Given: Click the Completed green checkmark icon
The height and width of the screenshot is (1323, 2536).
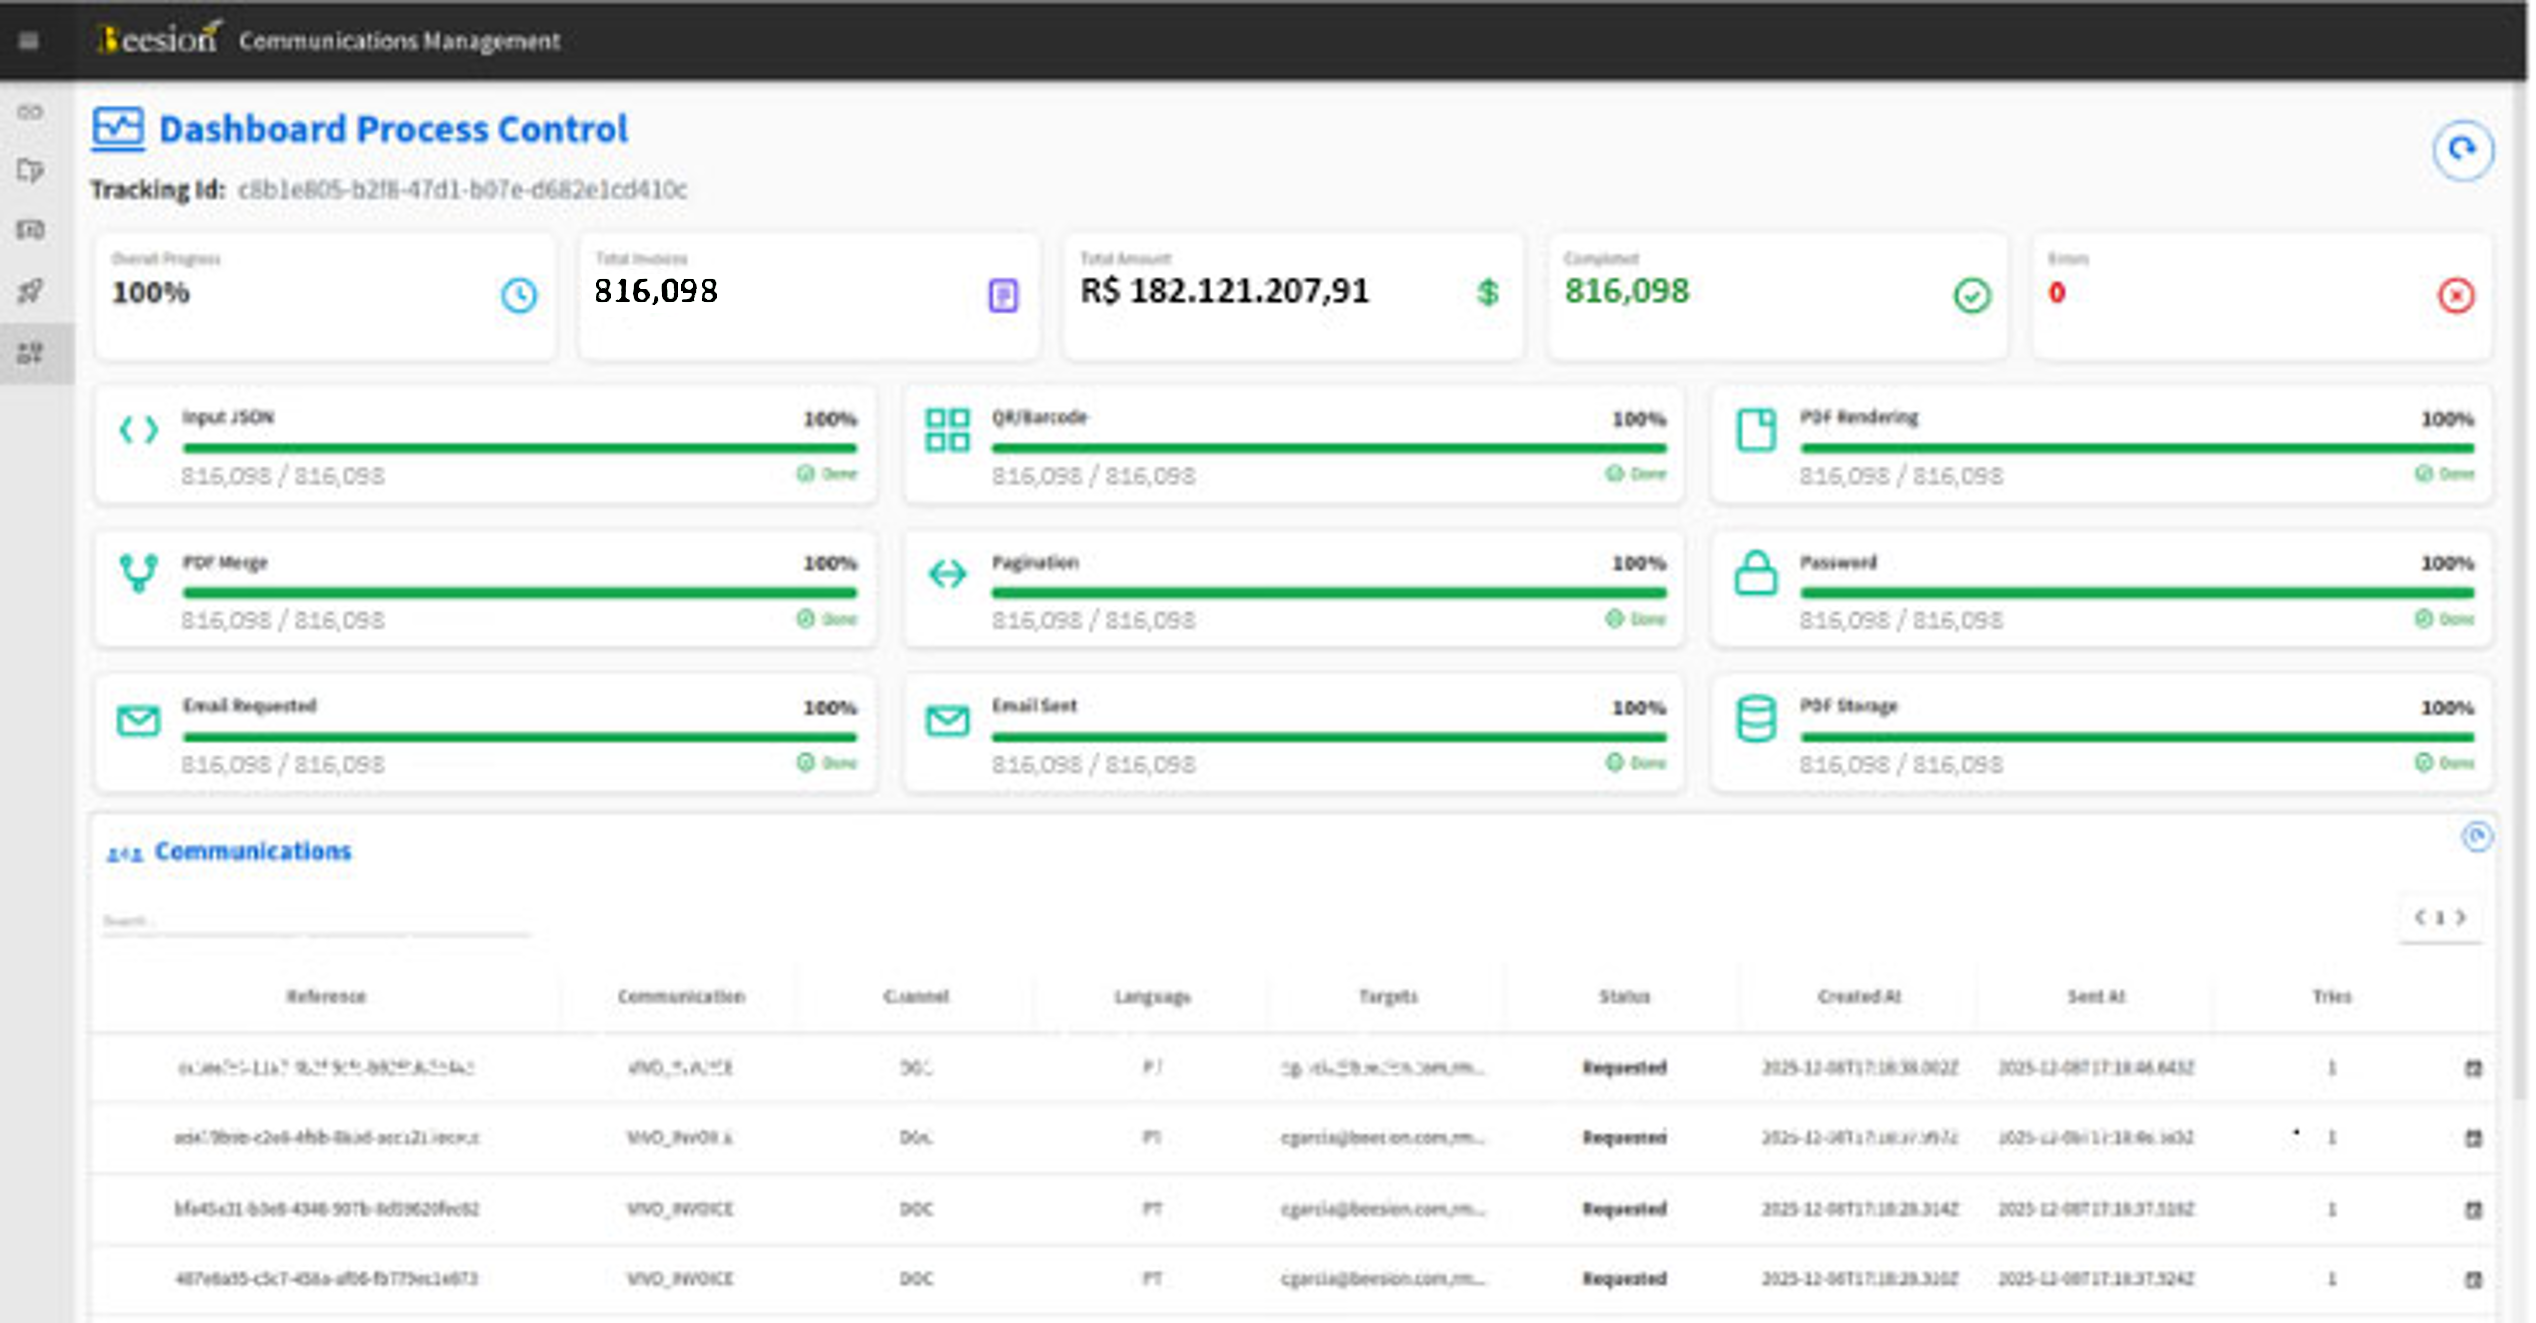Looking at the screenshot, I should (1971, 295).
